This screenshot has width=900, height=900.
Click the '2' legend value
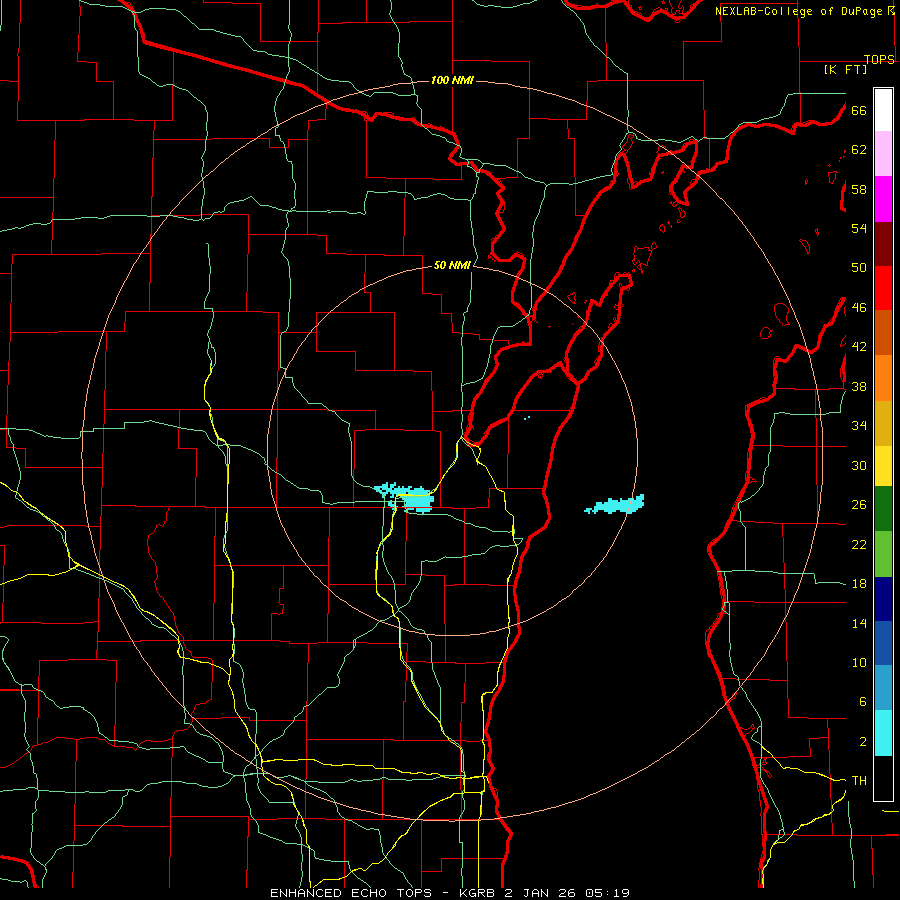pyautogui.click(x=862, y=742)
